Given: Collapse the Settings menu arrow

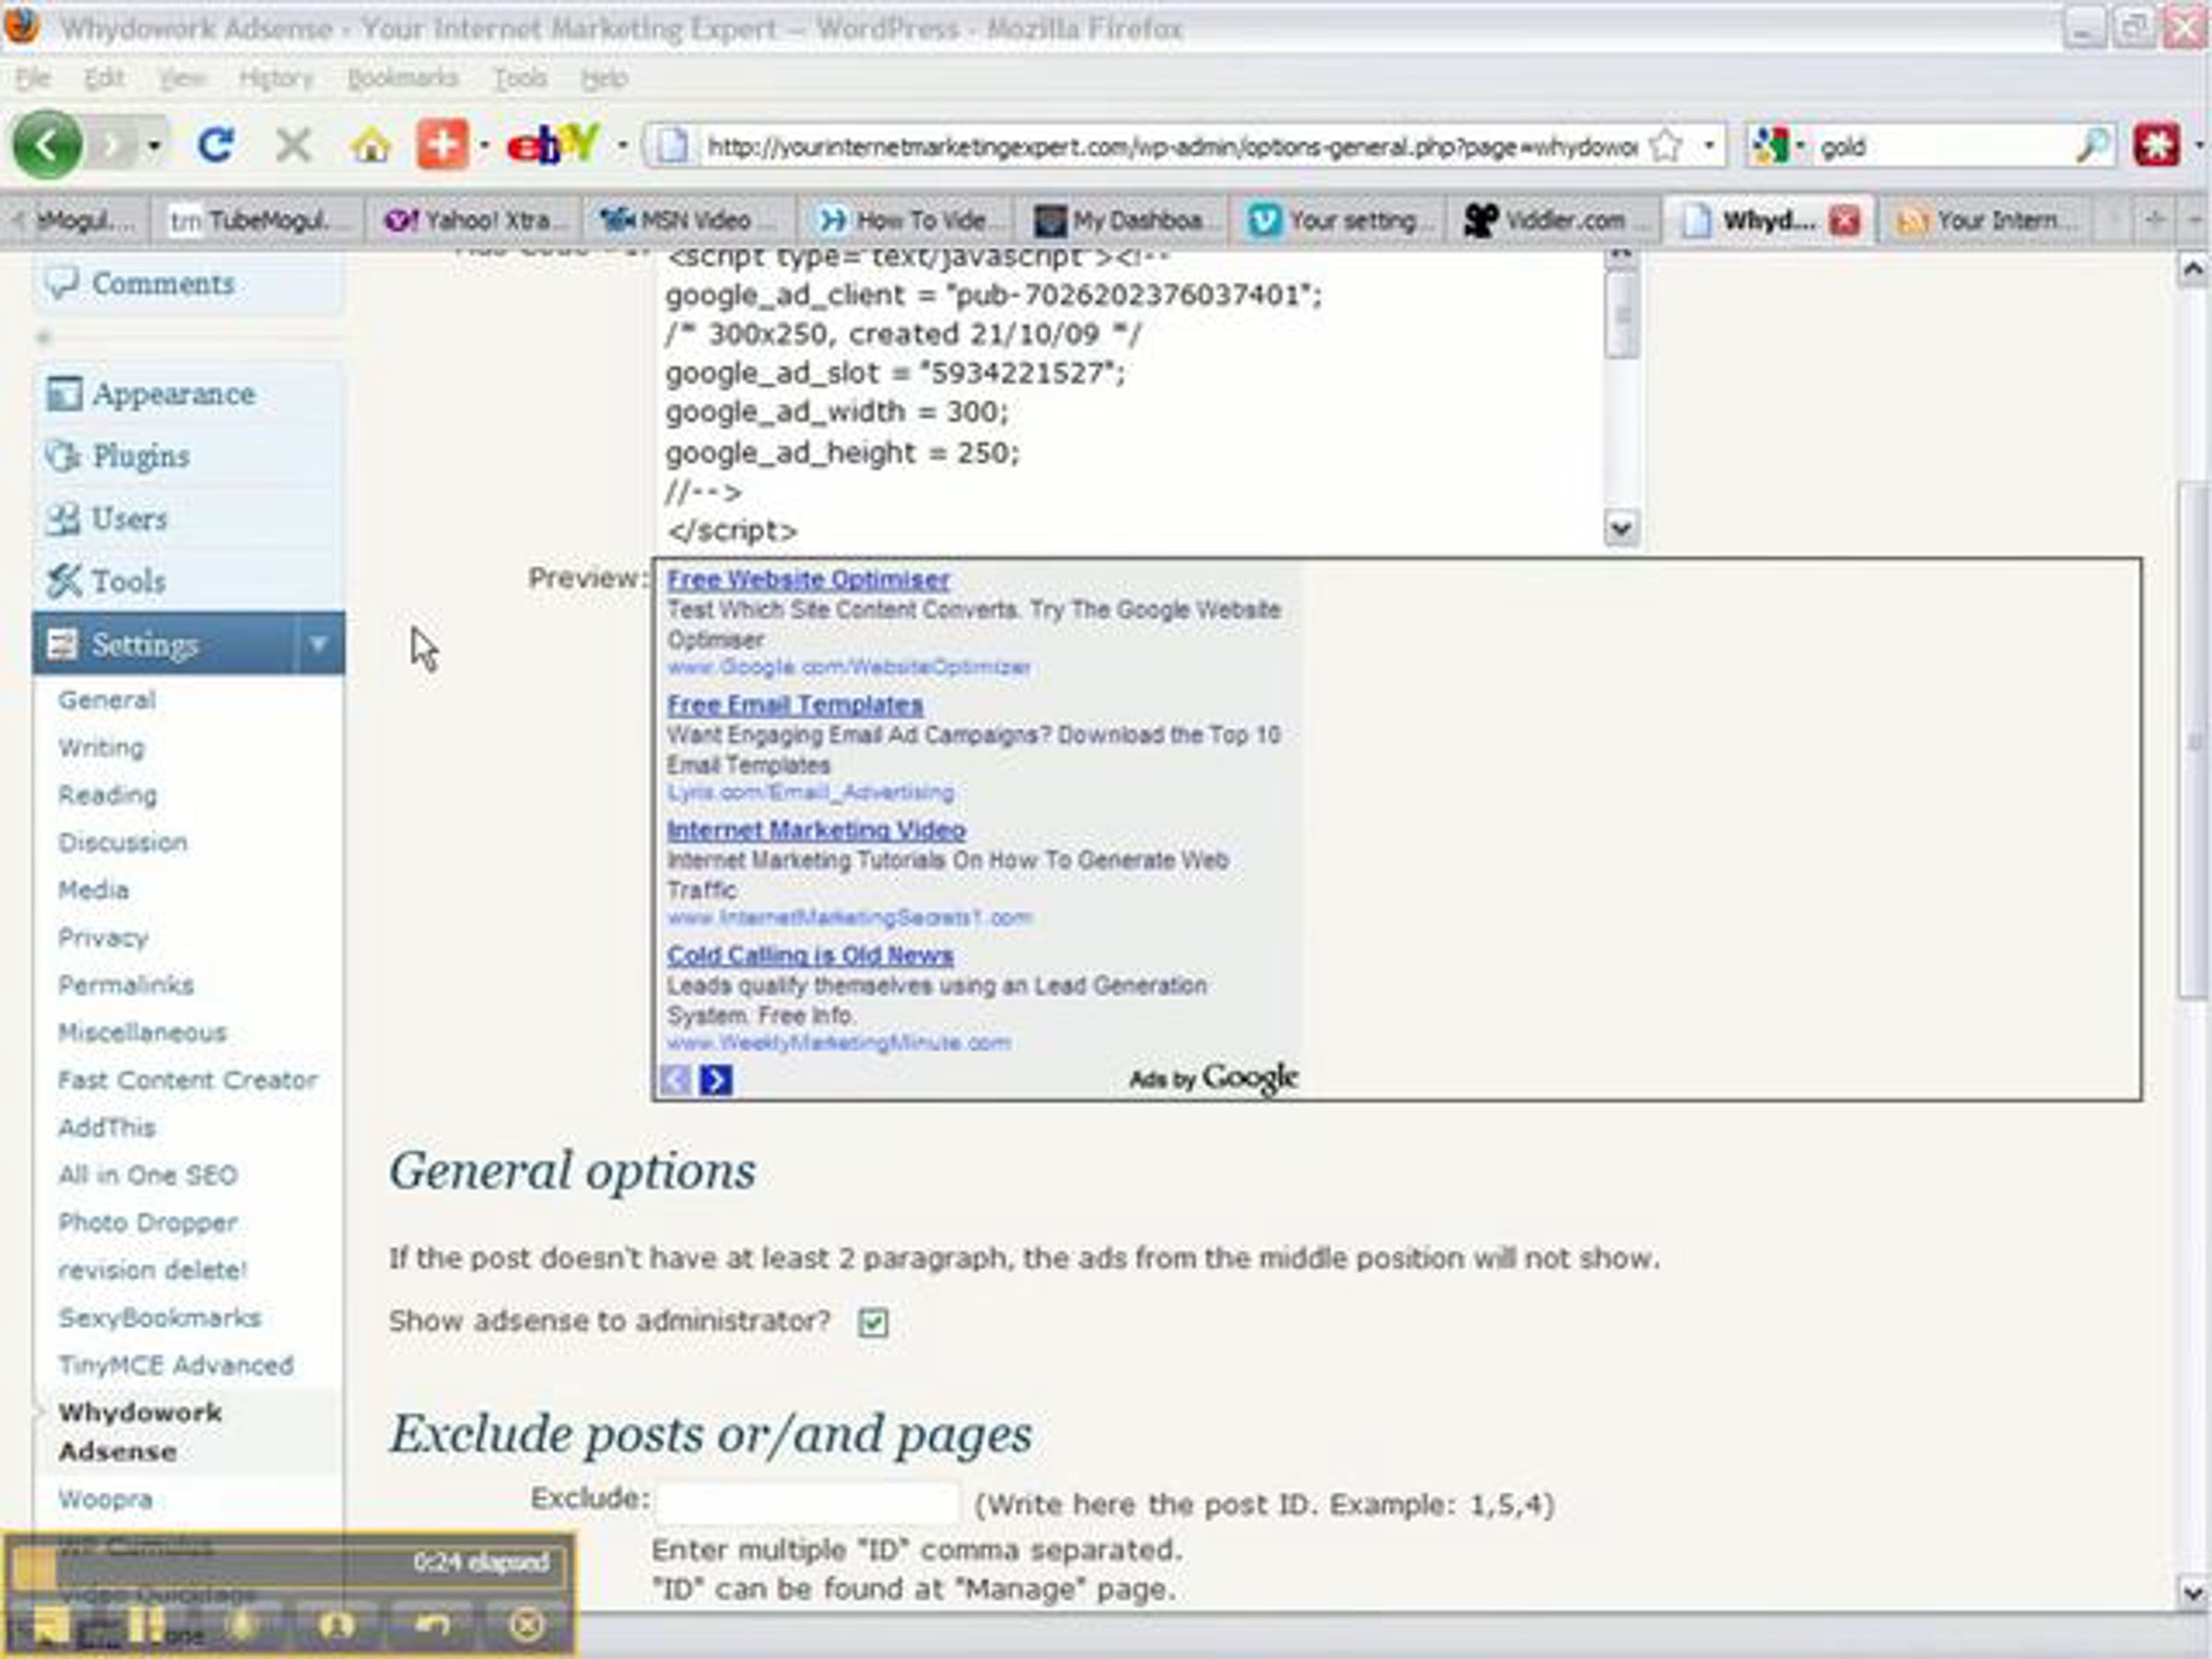Looking at the screenshot, I should tap(318, 644).
